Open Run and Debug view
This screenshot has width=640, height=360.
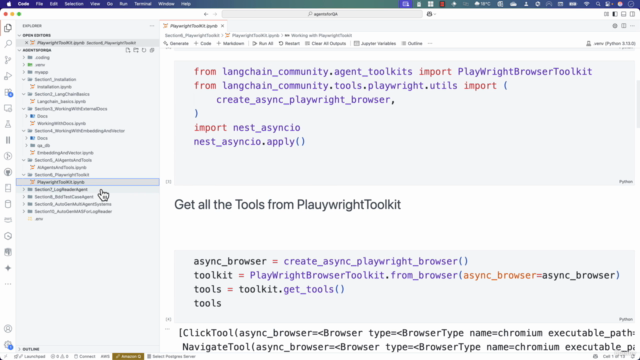coord(8,76)
